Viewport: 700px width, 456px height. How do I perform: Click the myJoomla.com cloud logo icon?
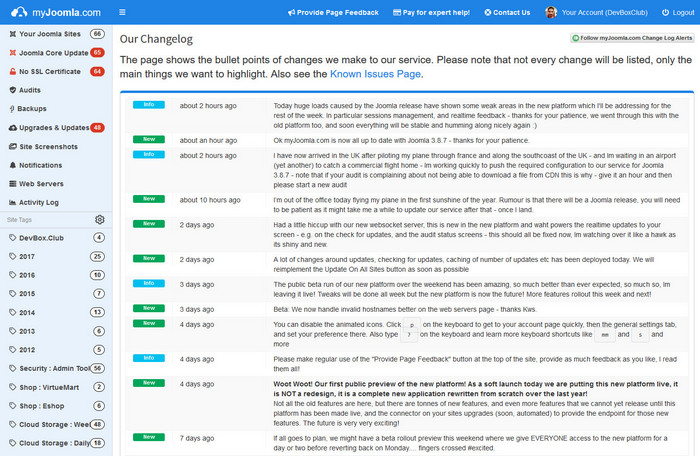pos(19,12)
